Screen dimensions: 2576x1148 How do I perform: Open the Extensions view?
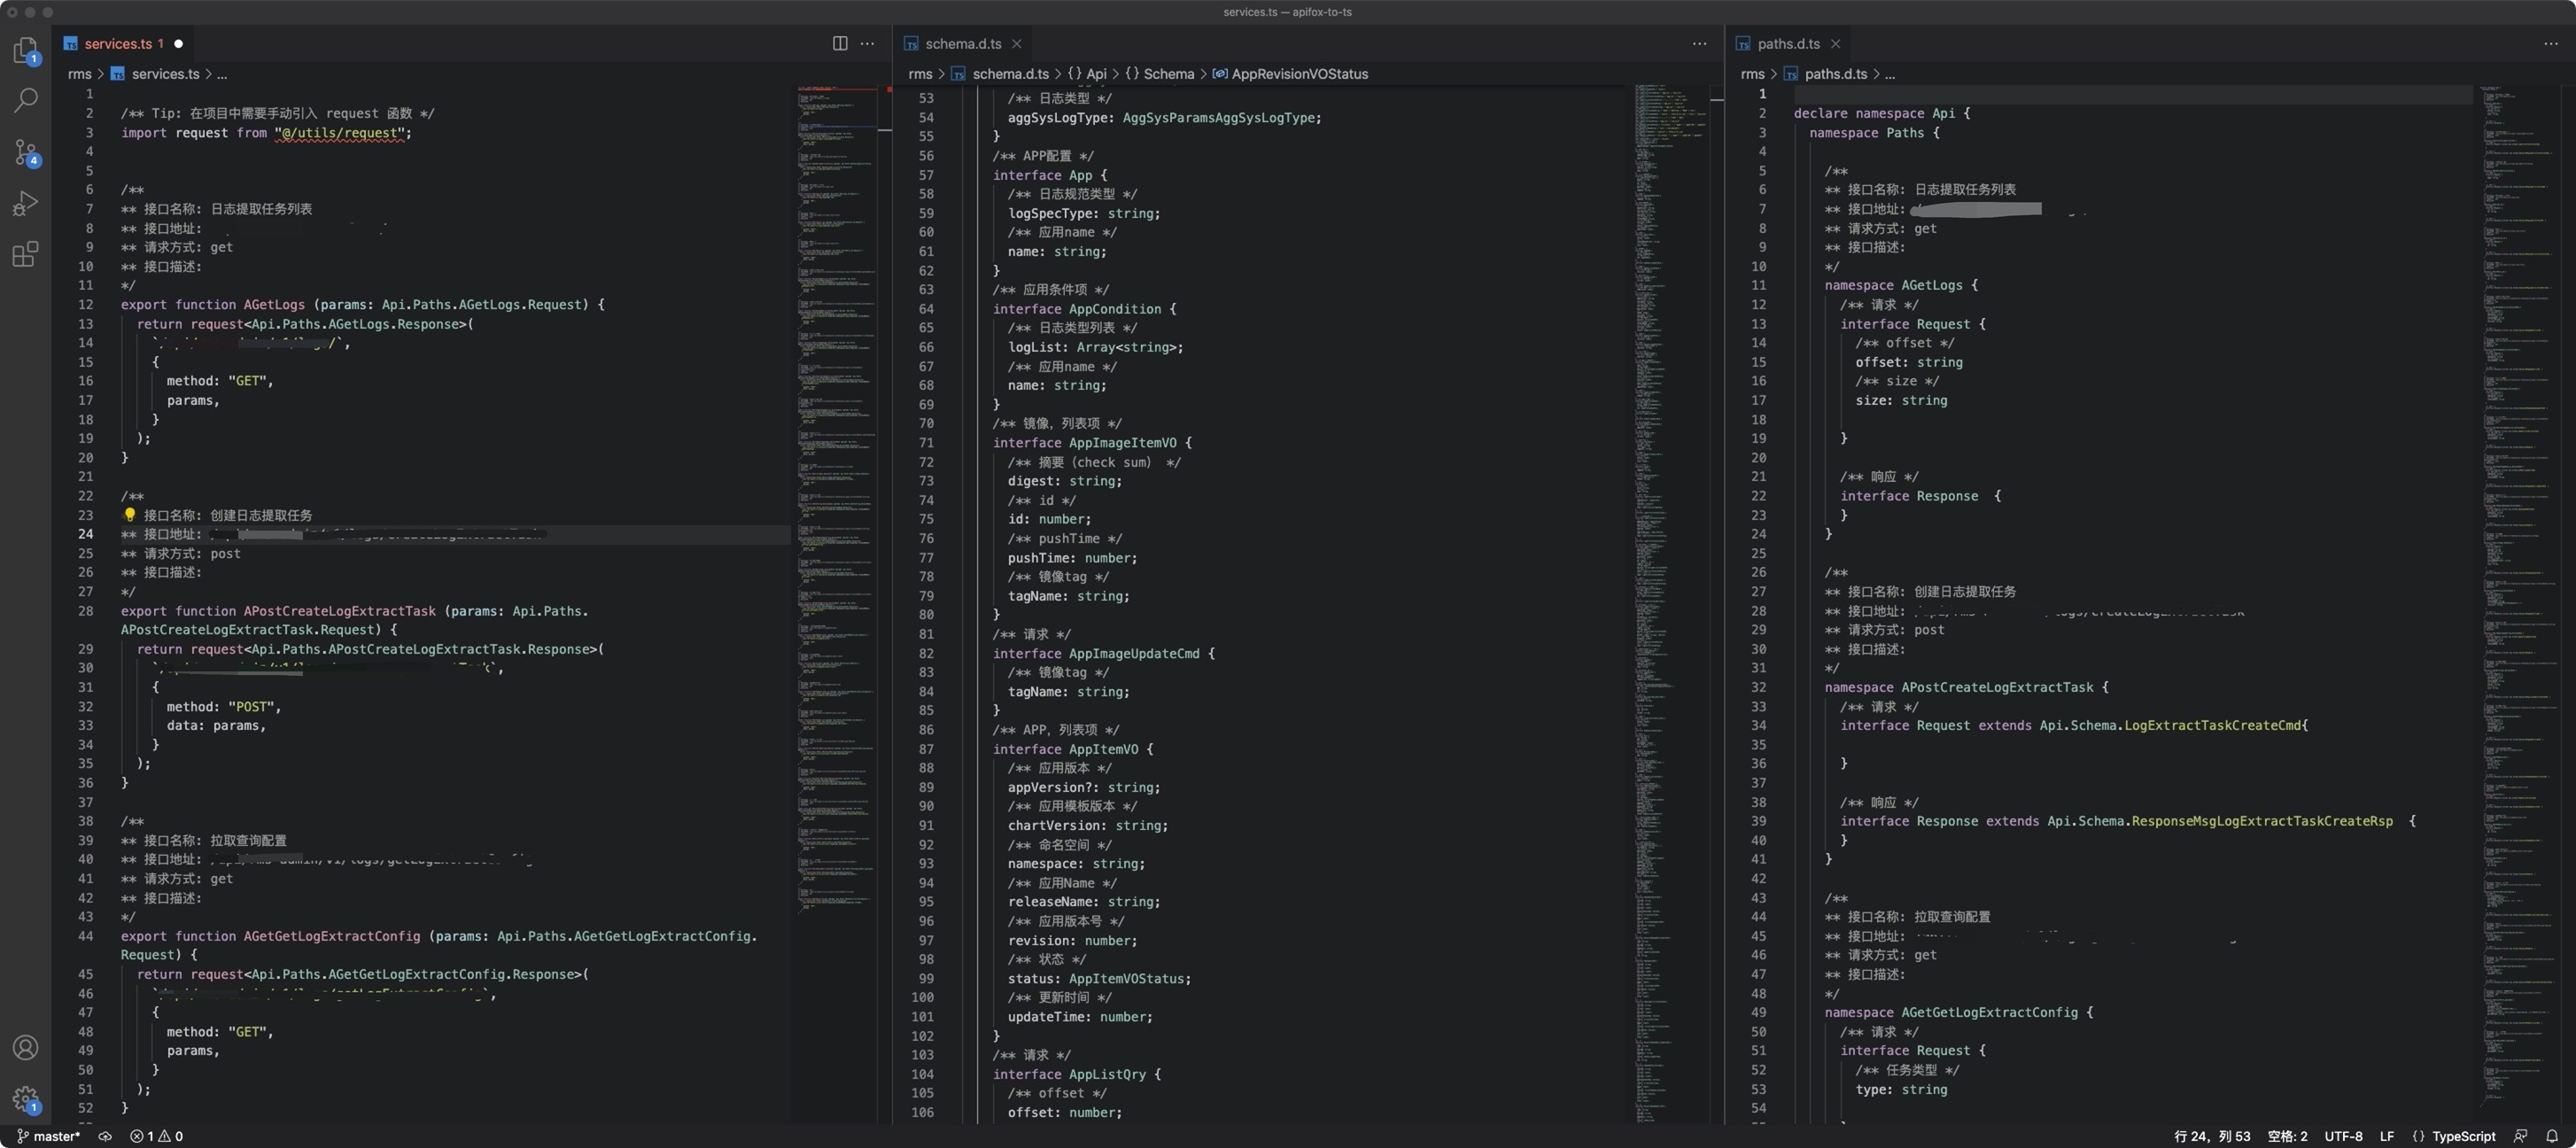pos(26,254)
